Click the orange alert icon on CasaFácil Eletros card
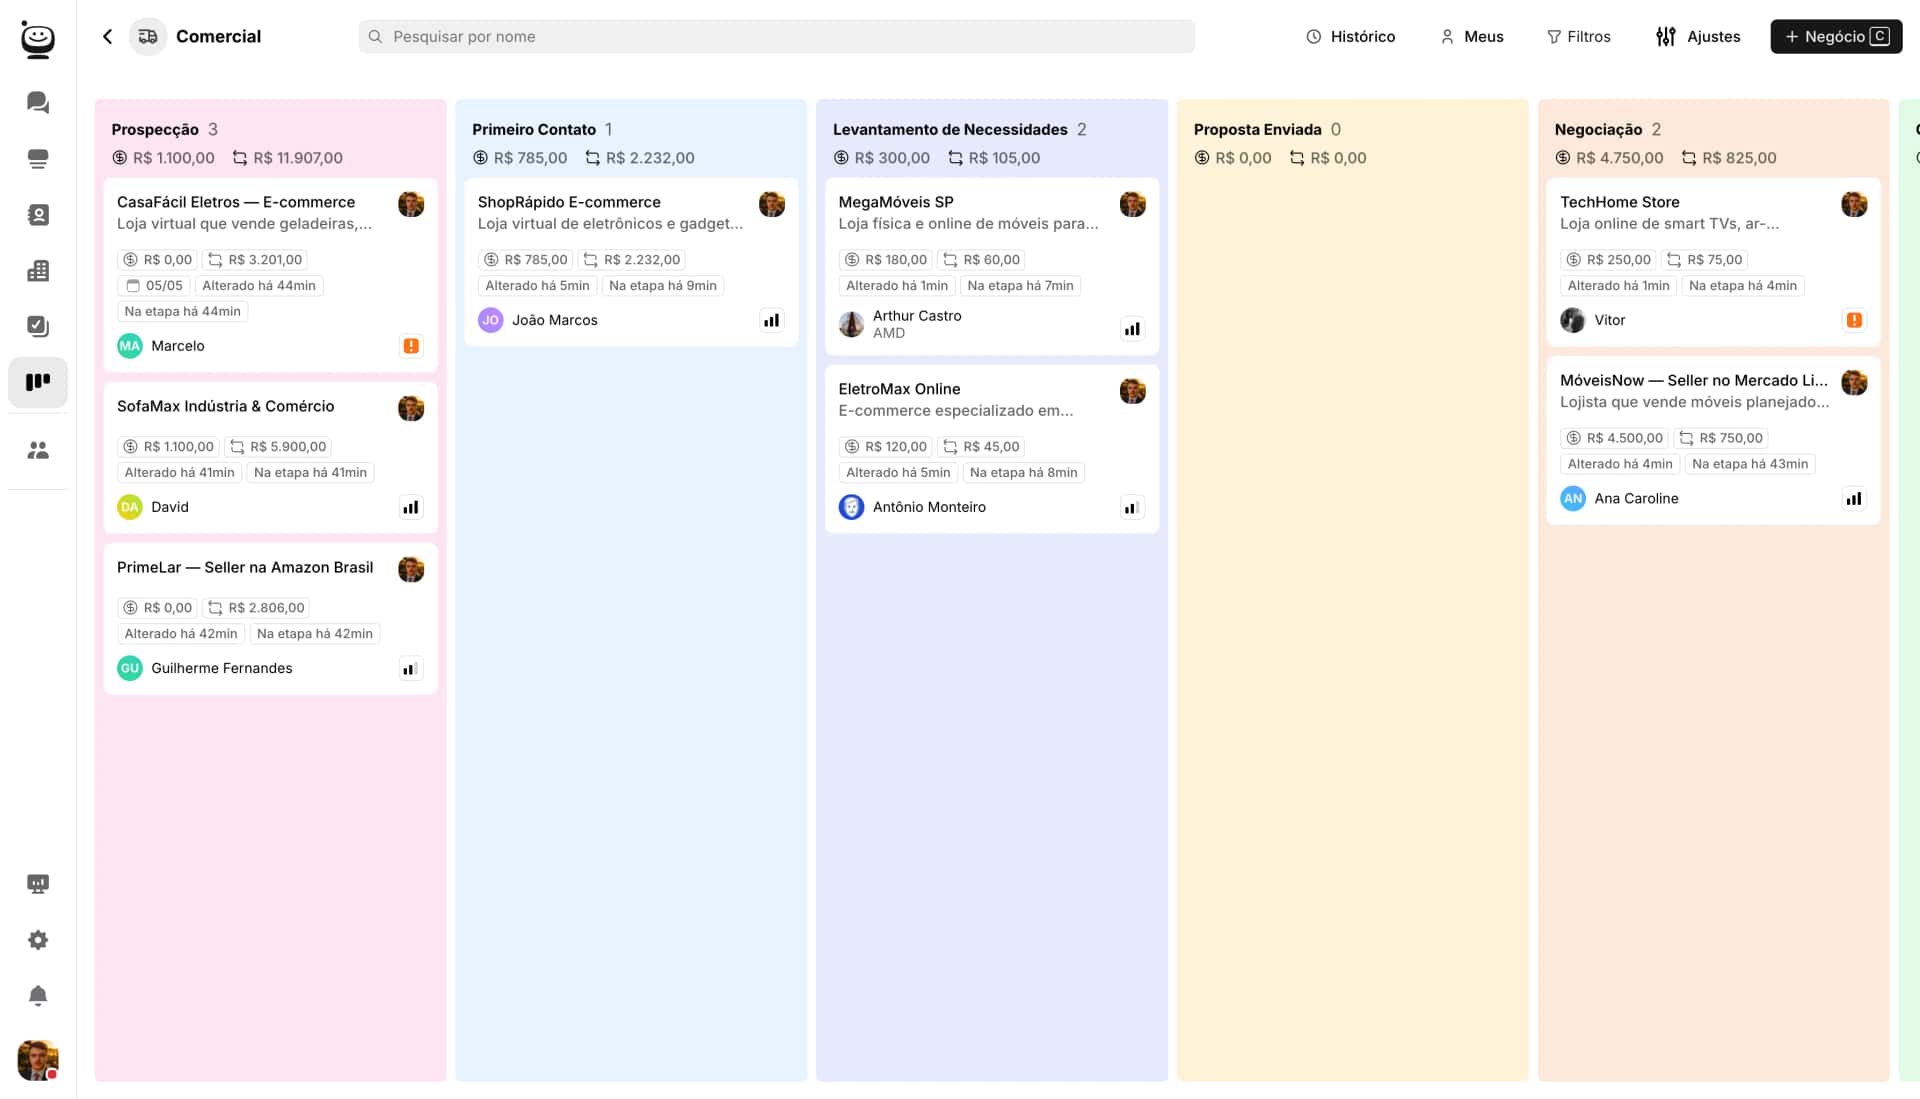The height and width of the screenshot is (1099, 1920). pyautogui.click(x=411, y=346)
